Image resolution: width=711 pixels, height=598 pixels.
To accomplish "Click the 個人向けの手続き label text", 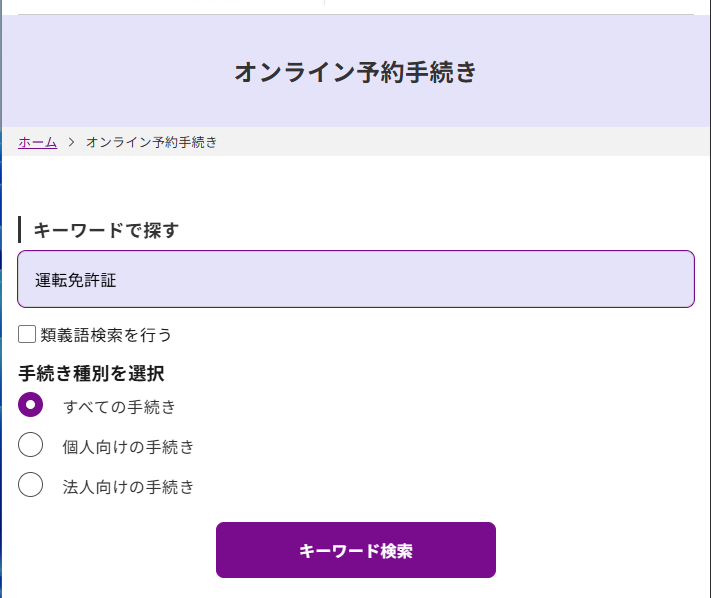I will click(x=128, y=447).
